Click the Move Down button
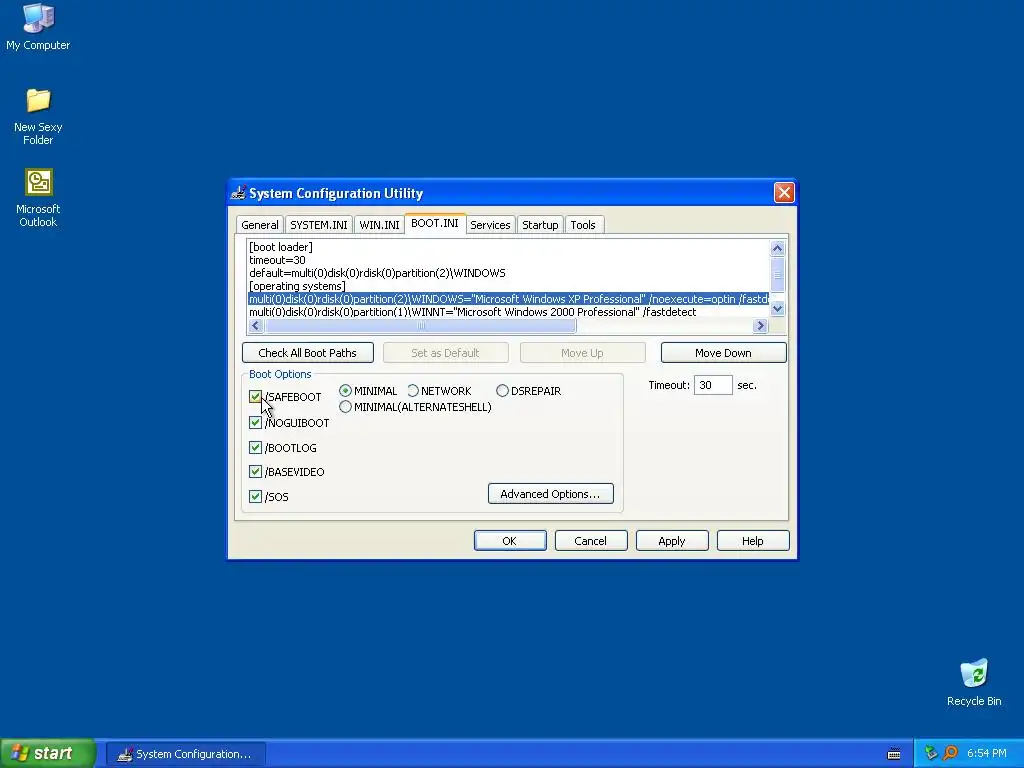Screen dimensions: 1024x768 click(723, 353)
